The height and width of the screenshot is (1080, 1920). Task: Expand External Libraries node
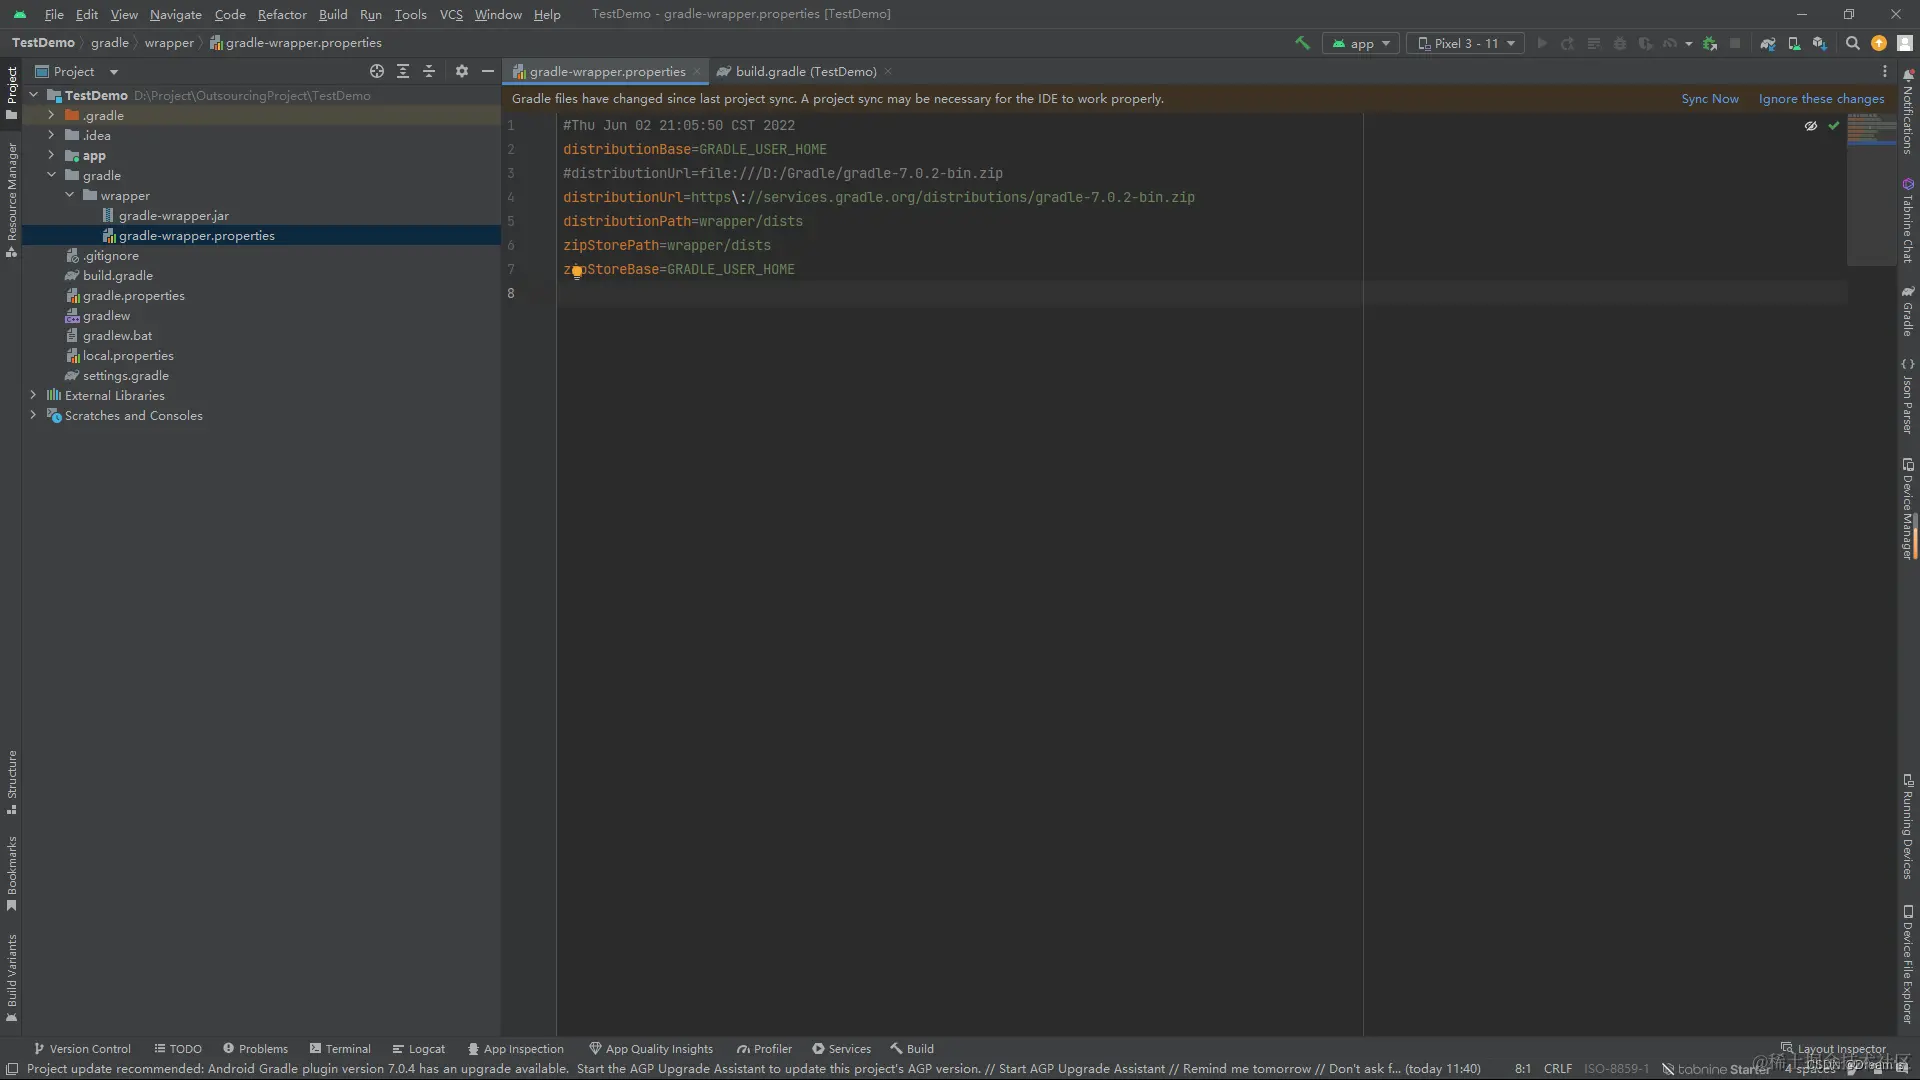(33, 395)
